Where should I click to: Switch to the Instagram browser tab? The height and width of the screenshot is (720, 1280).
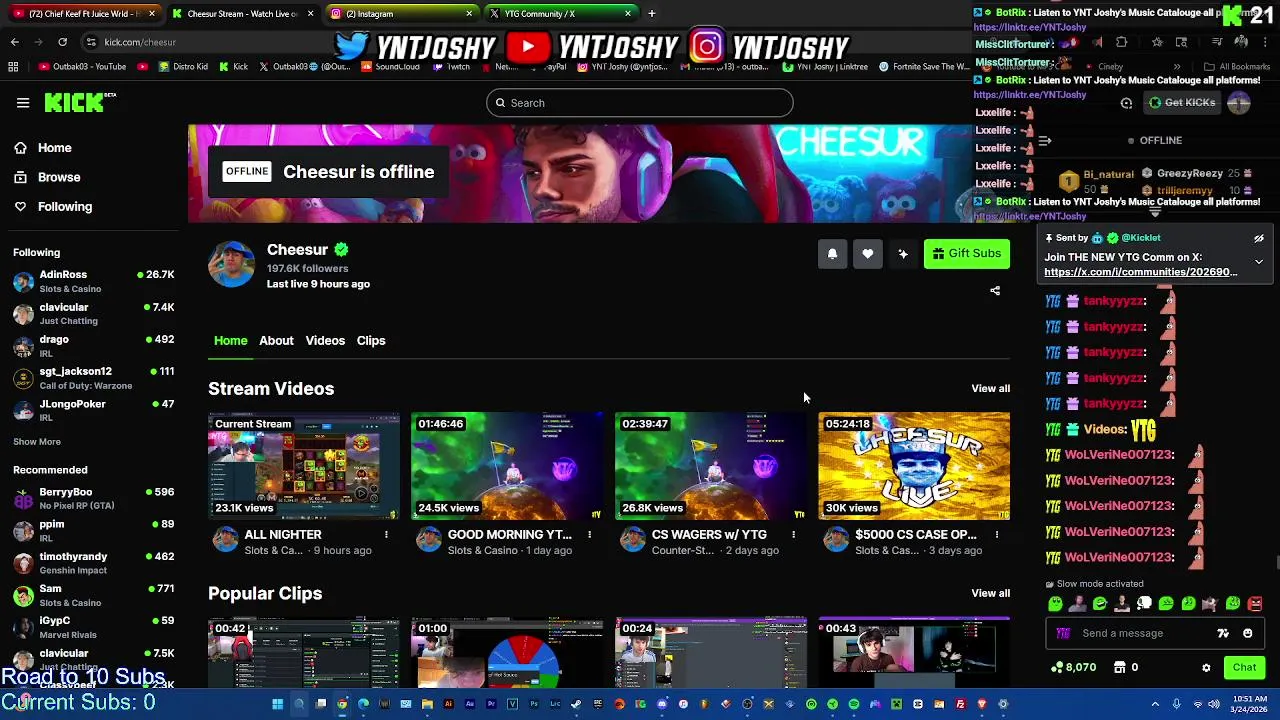(400, 14)
